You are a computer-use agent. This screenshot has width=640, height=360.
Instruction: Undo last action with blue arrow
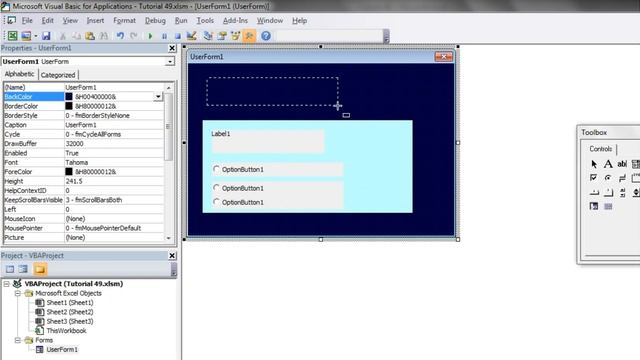tap(120, 36)
